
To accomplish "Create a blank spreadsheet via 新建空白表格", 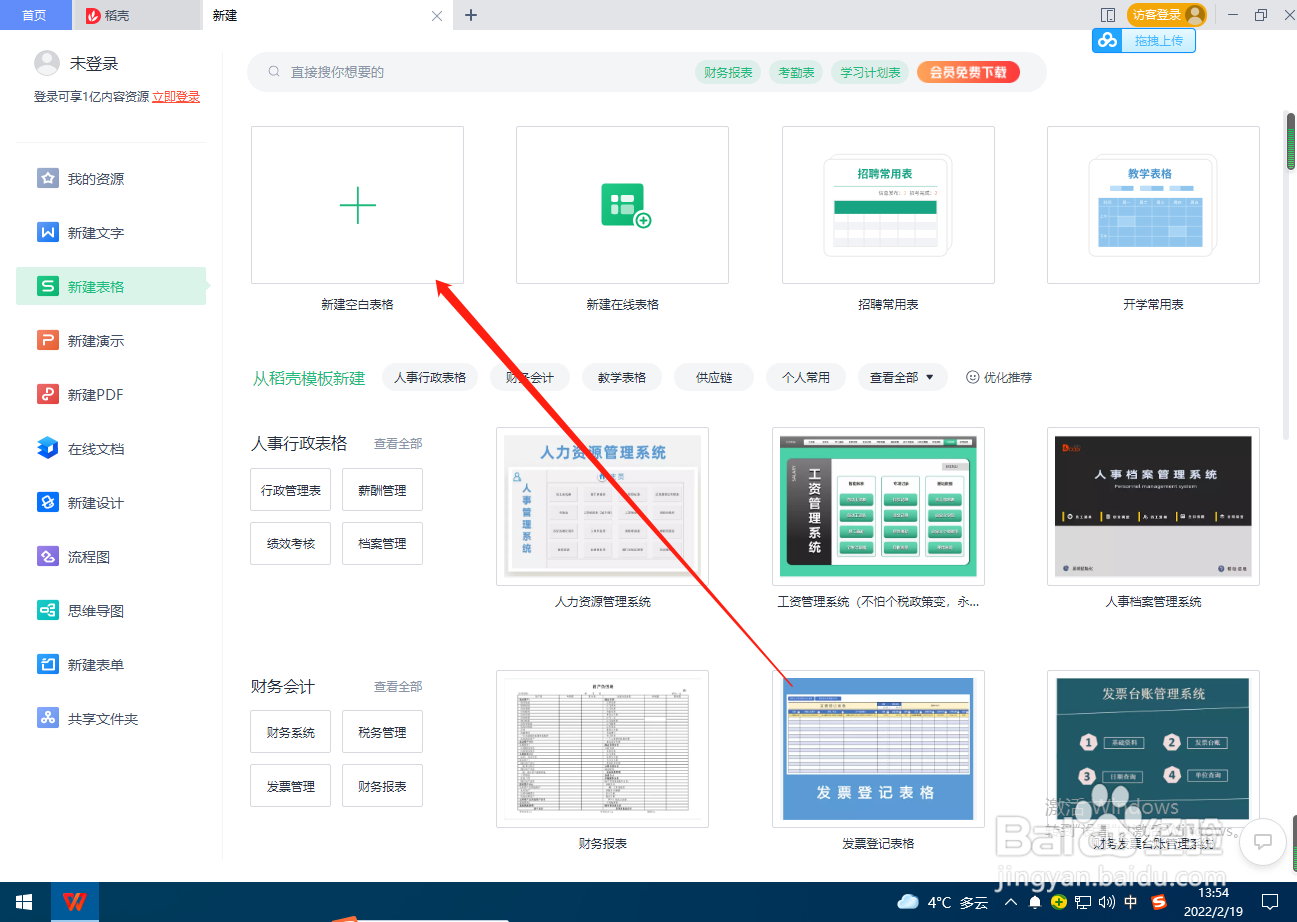I will pos(357,205).
